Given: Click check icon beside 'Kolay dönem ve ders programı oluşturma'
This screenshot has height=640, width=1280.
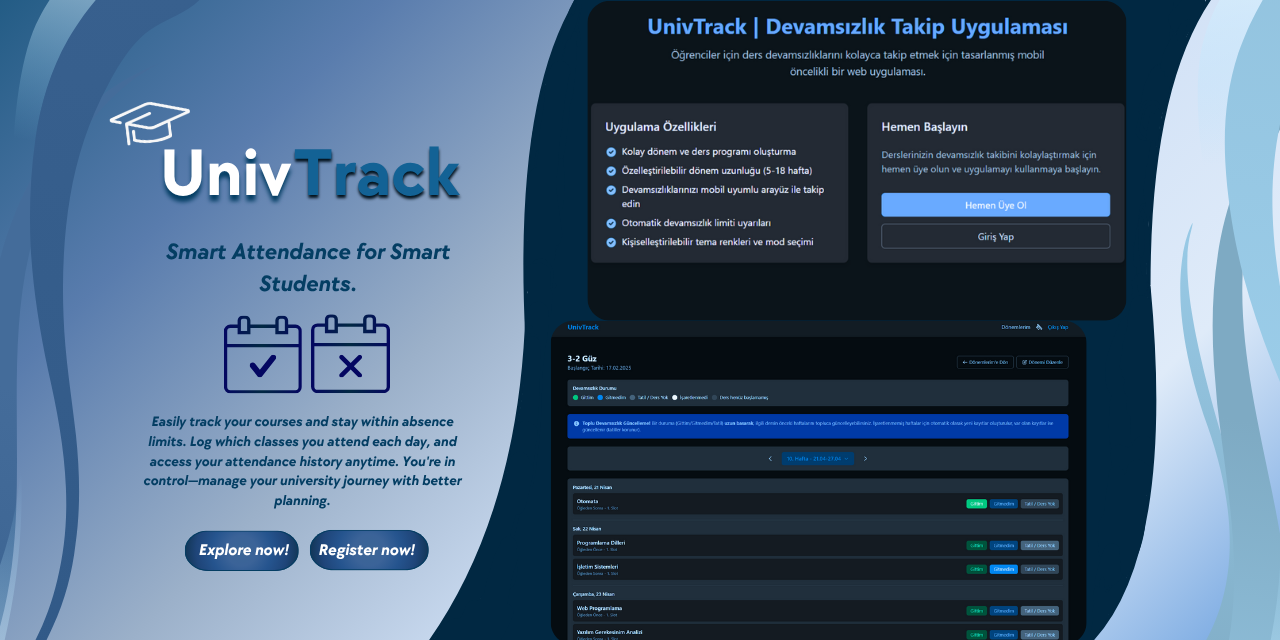Looking at the screenshot, I should tap(611, 152).
